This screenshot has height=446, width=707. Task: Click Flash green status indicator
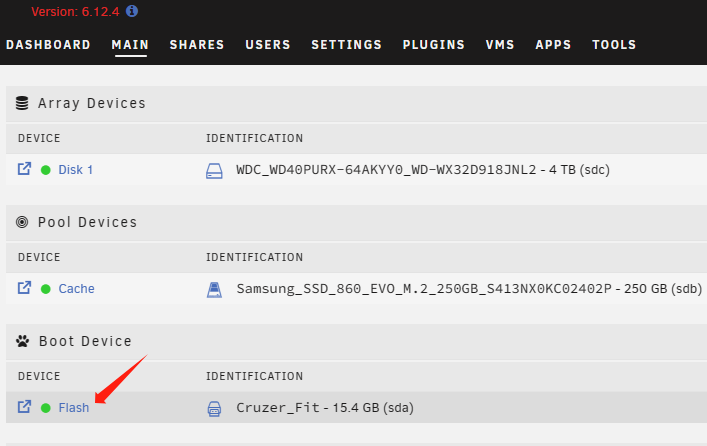(46, 408)
